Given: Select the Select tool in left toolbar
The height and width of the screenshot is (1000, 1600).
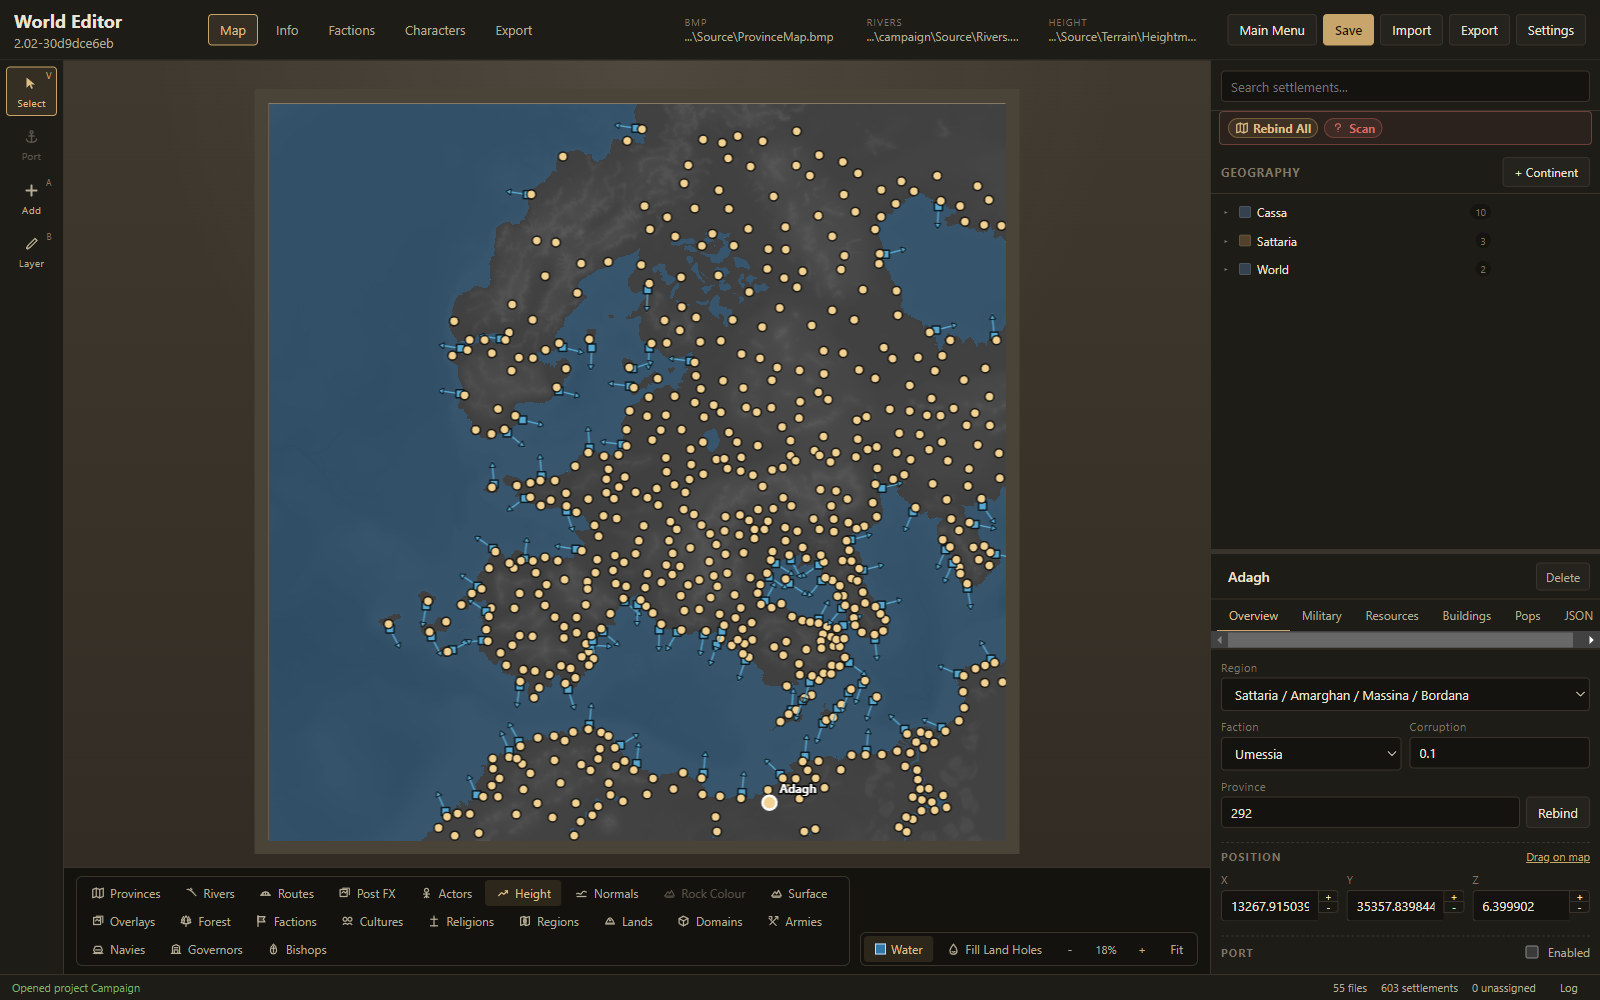Looking at the screenshot, I should [31, 91].
